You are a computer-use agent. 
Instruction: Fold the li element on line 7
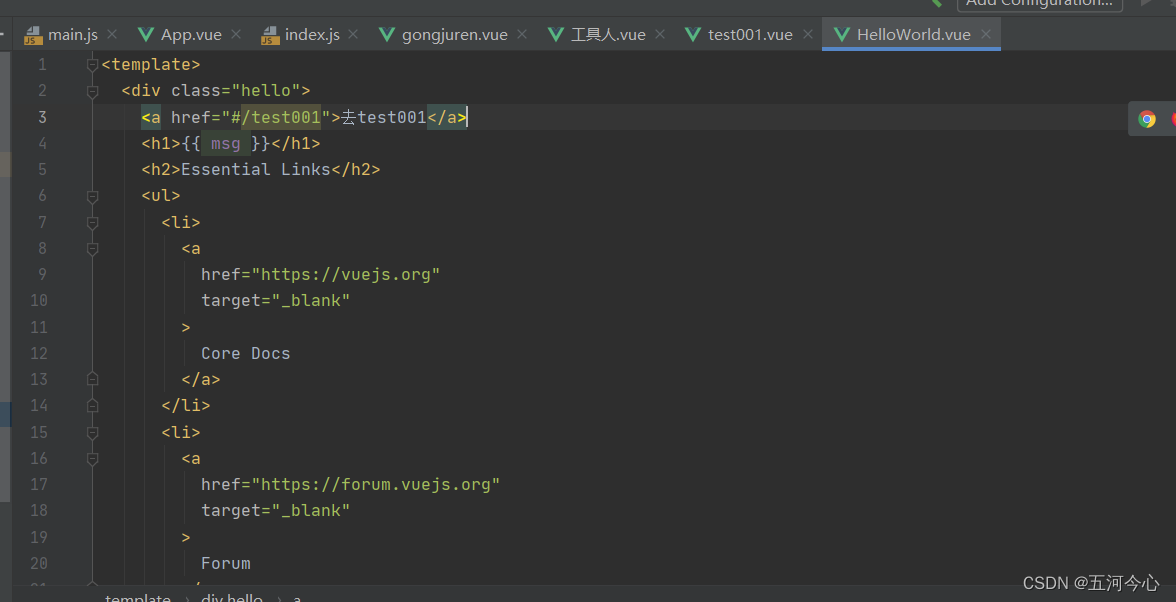[92, 223]
